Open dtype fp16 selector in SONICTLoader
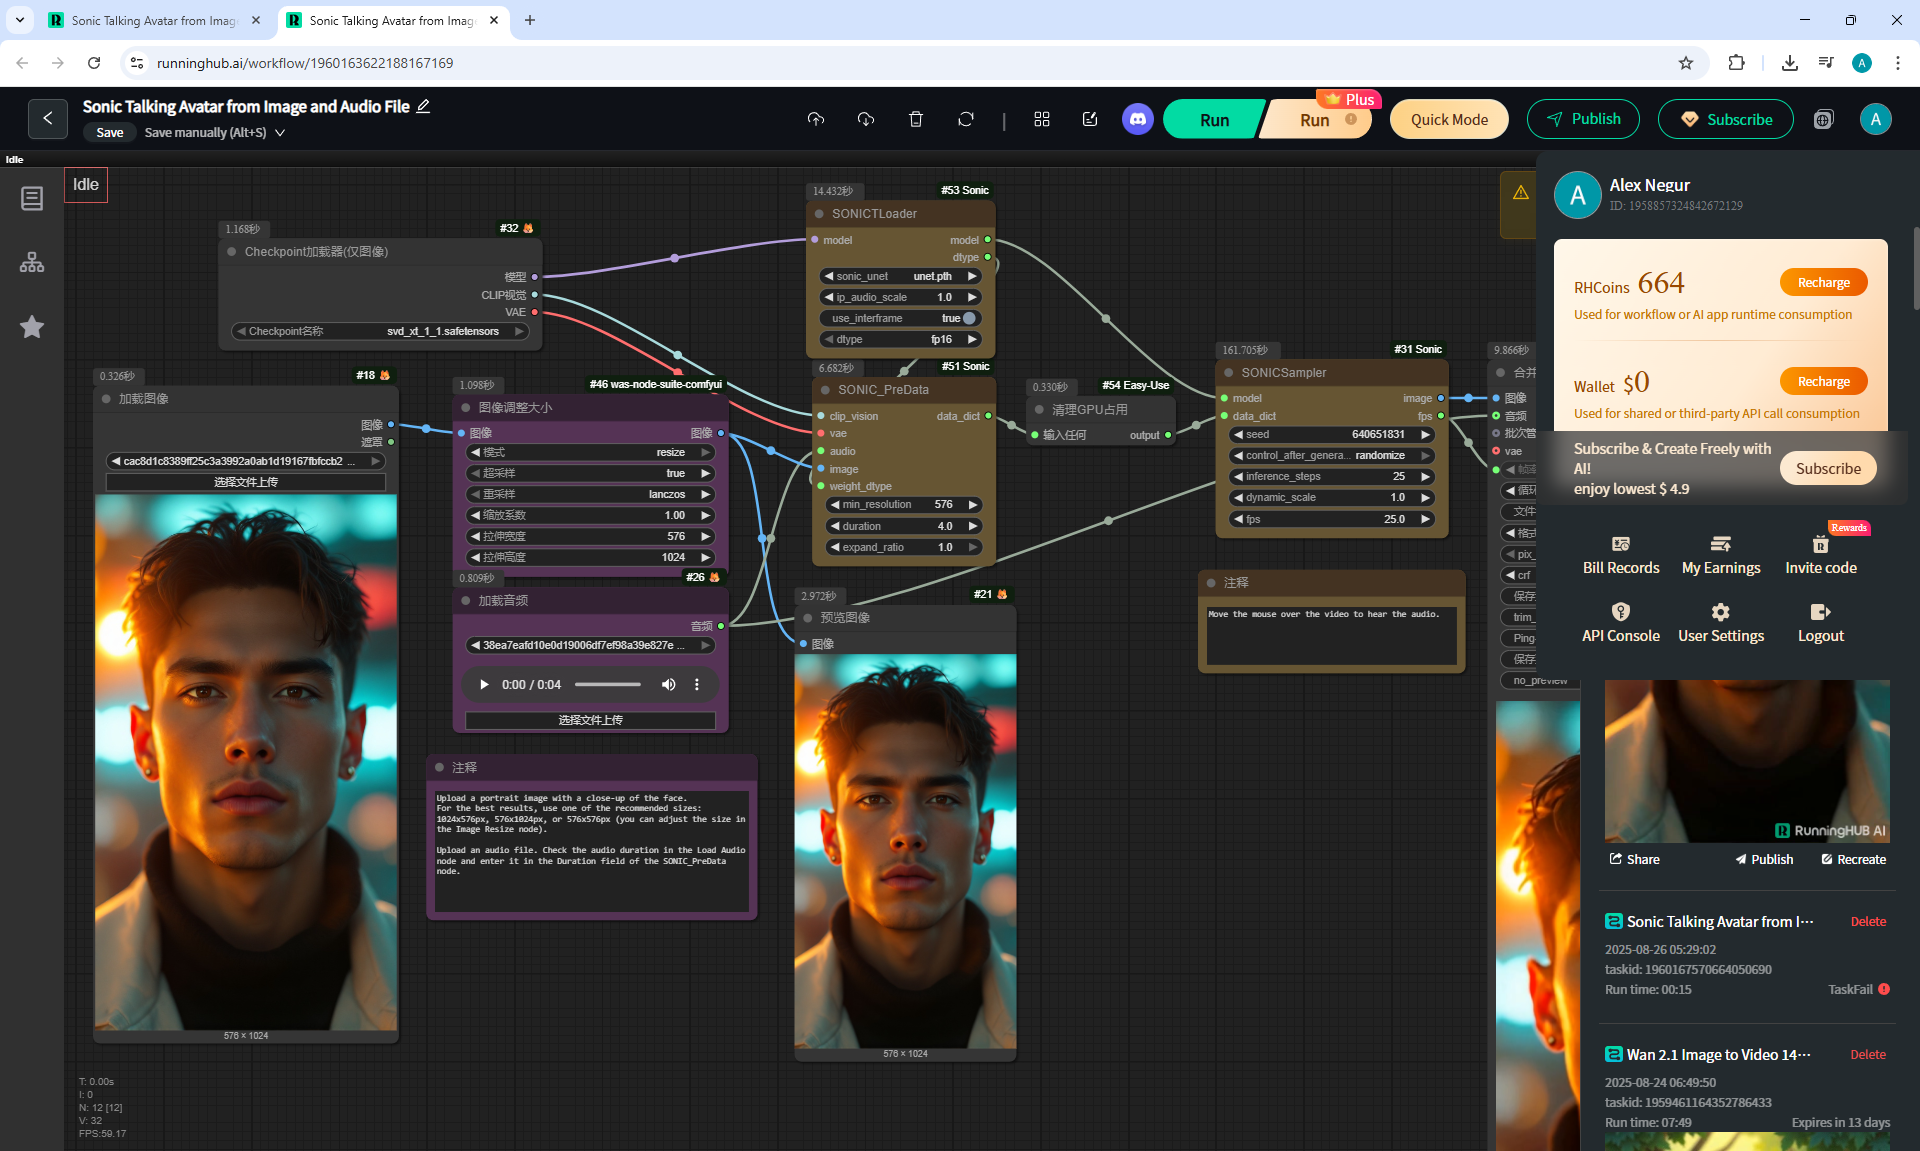Screen dimensions: 1920x1151 [x=900, y=339]
